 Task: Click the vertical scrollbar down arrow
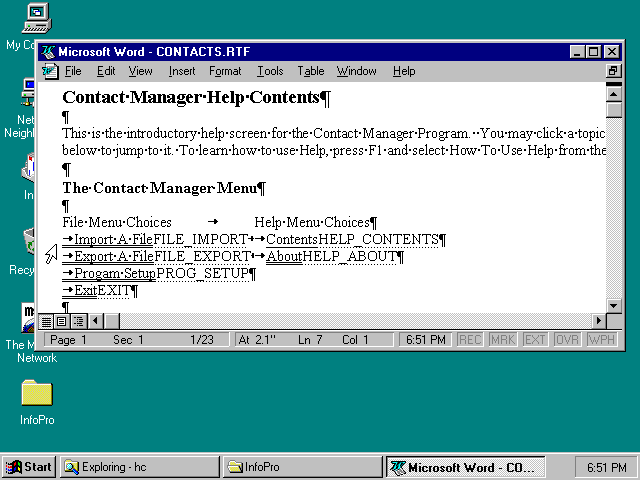(x=614, y=305)
